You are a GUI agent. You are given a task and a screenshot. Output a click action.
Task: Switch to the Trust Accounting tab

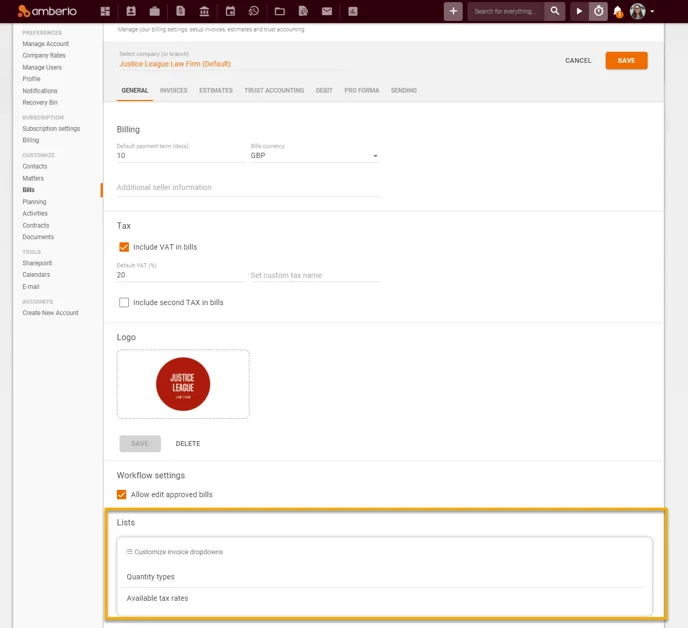[x=274, y=90]
